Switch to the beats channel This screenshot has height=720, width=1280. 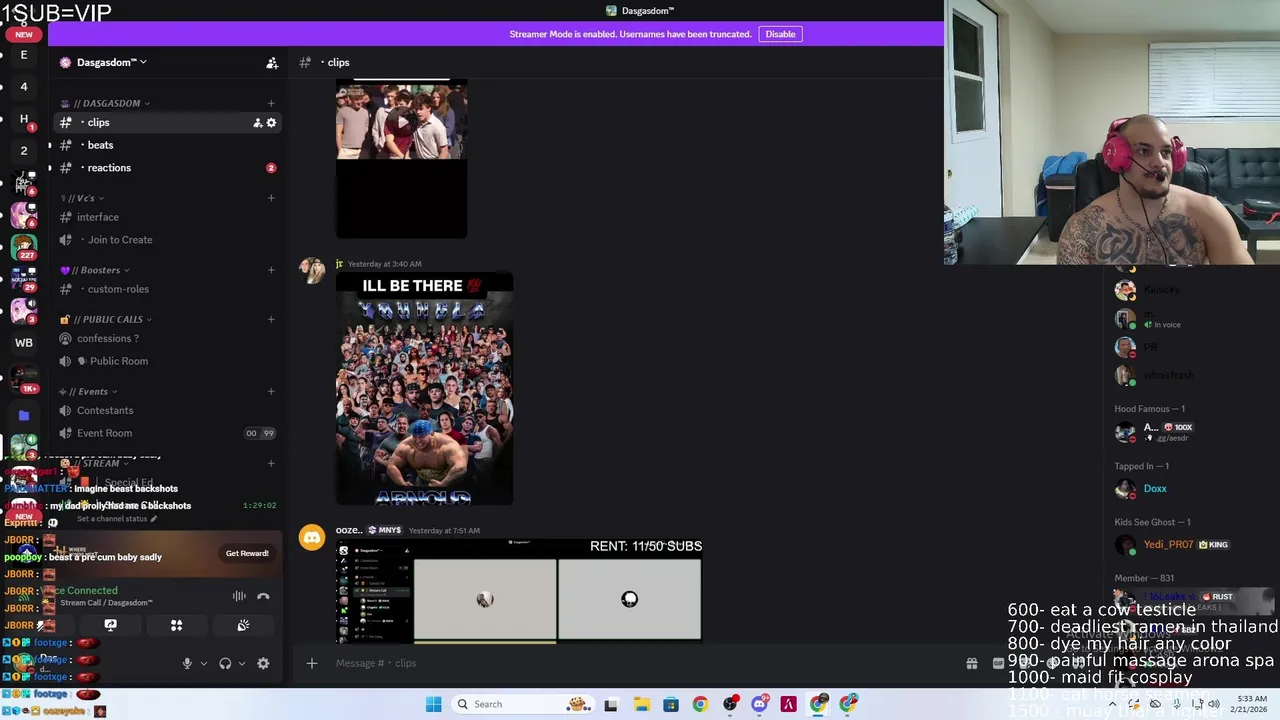(x=166, y=145)
